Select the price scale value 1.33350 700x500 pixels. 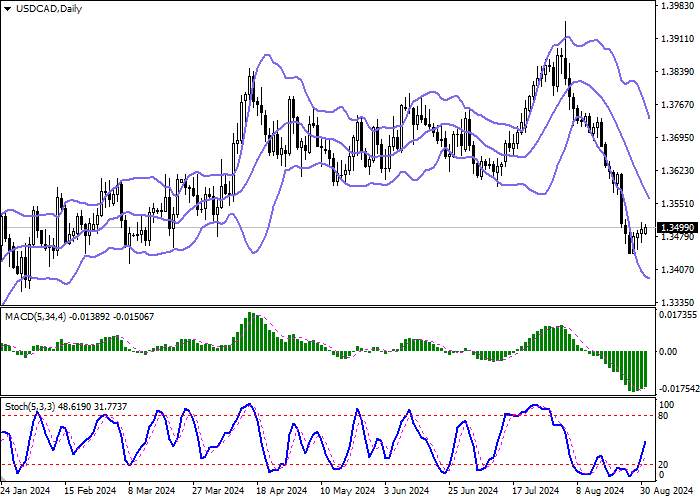click(x=679, y=302)
